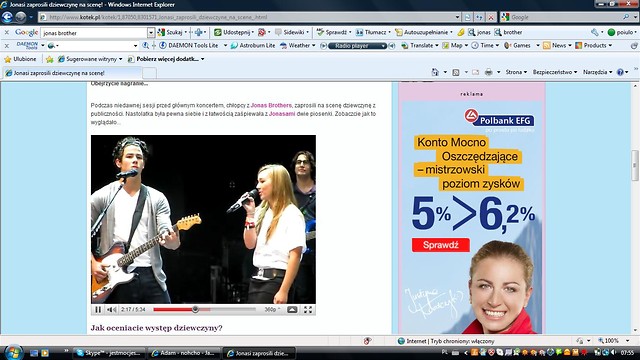Image resolution: width=640 pixels, height=360 pixels.
Task: Pause the video with the pause button
Action: click(x=98, y=310)
